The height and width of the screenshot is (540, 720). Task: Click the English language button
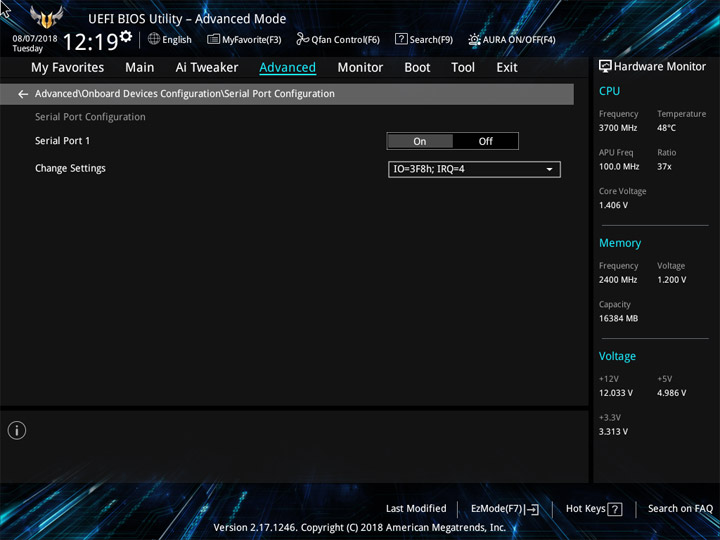pos(170,39)
